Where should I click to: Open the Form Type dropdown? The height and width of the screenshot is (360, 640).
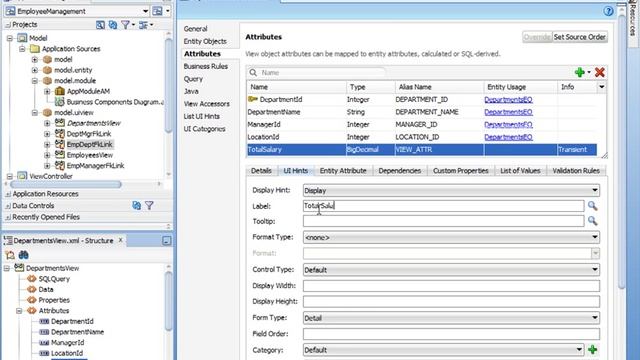click(x=595, y=318)
